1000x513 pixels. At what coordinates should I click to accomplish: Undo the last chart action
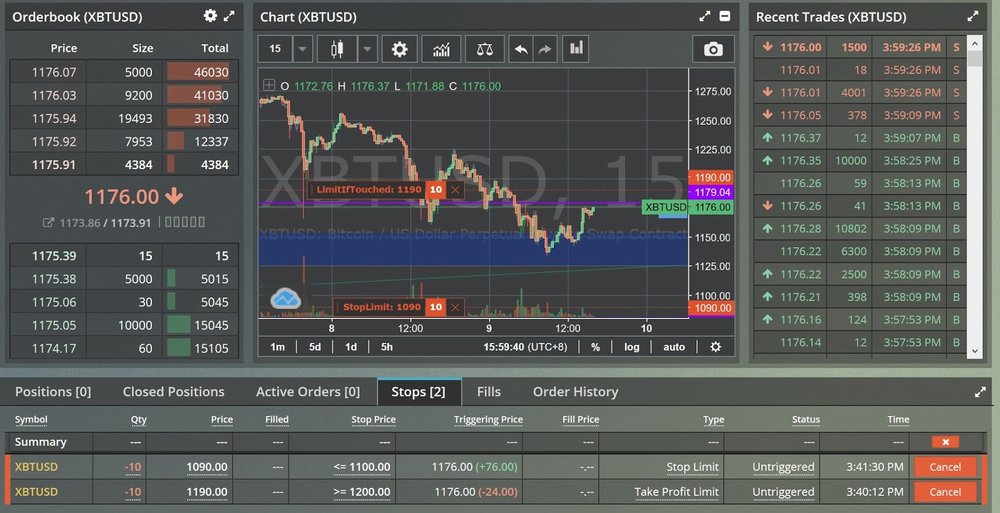521,49
